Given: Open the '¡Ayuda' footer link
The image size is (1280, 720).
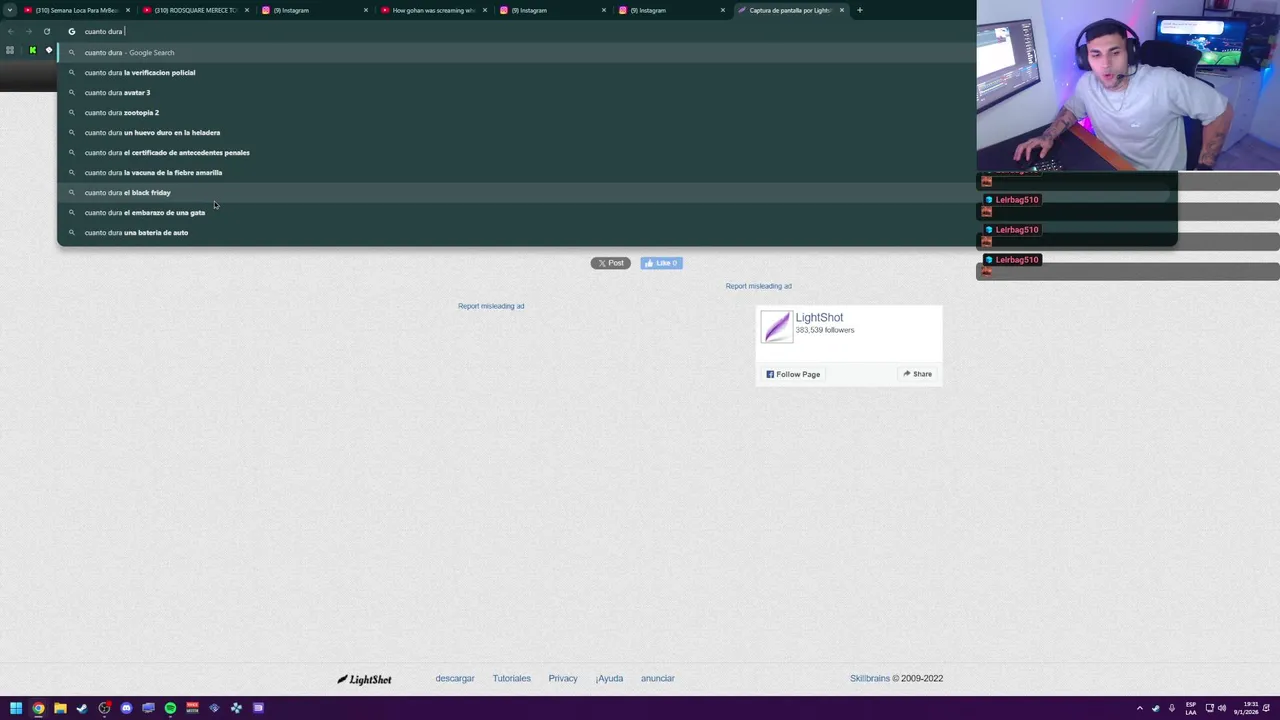Looking at the screenshot, I should click(609, 678).
